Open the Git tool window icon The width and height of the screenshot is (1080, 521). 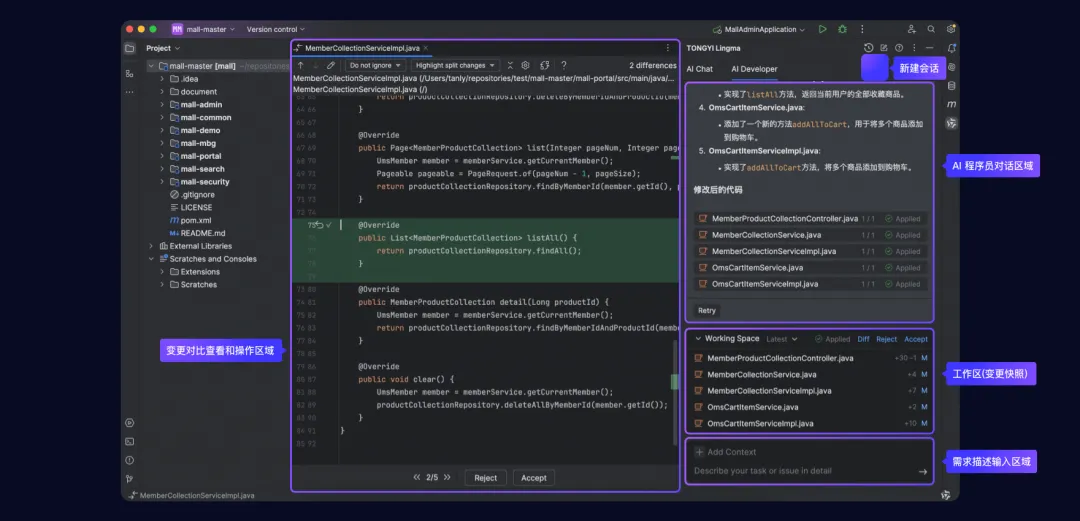click(129, 478)
